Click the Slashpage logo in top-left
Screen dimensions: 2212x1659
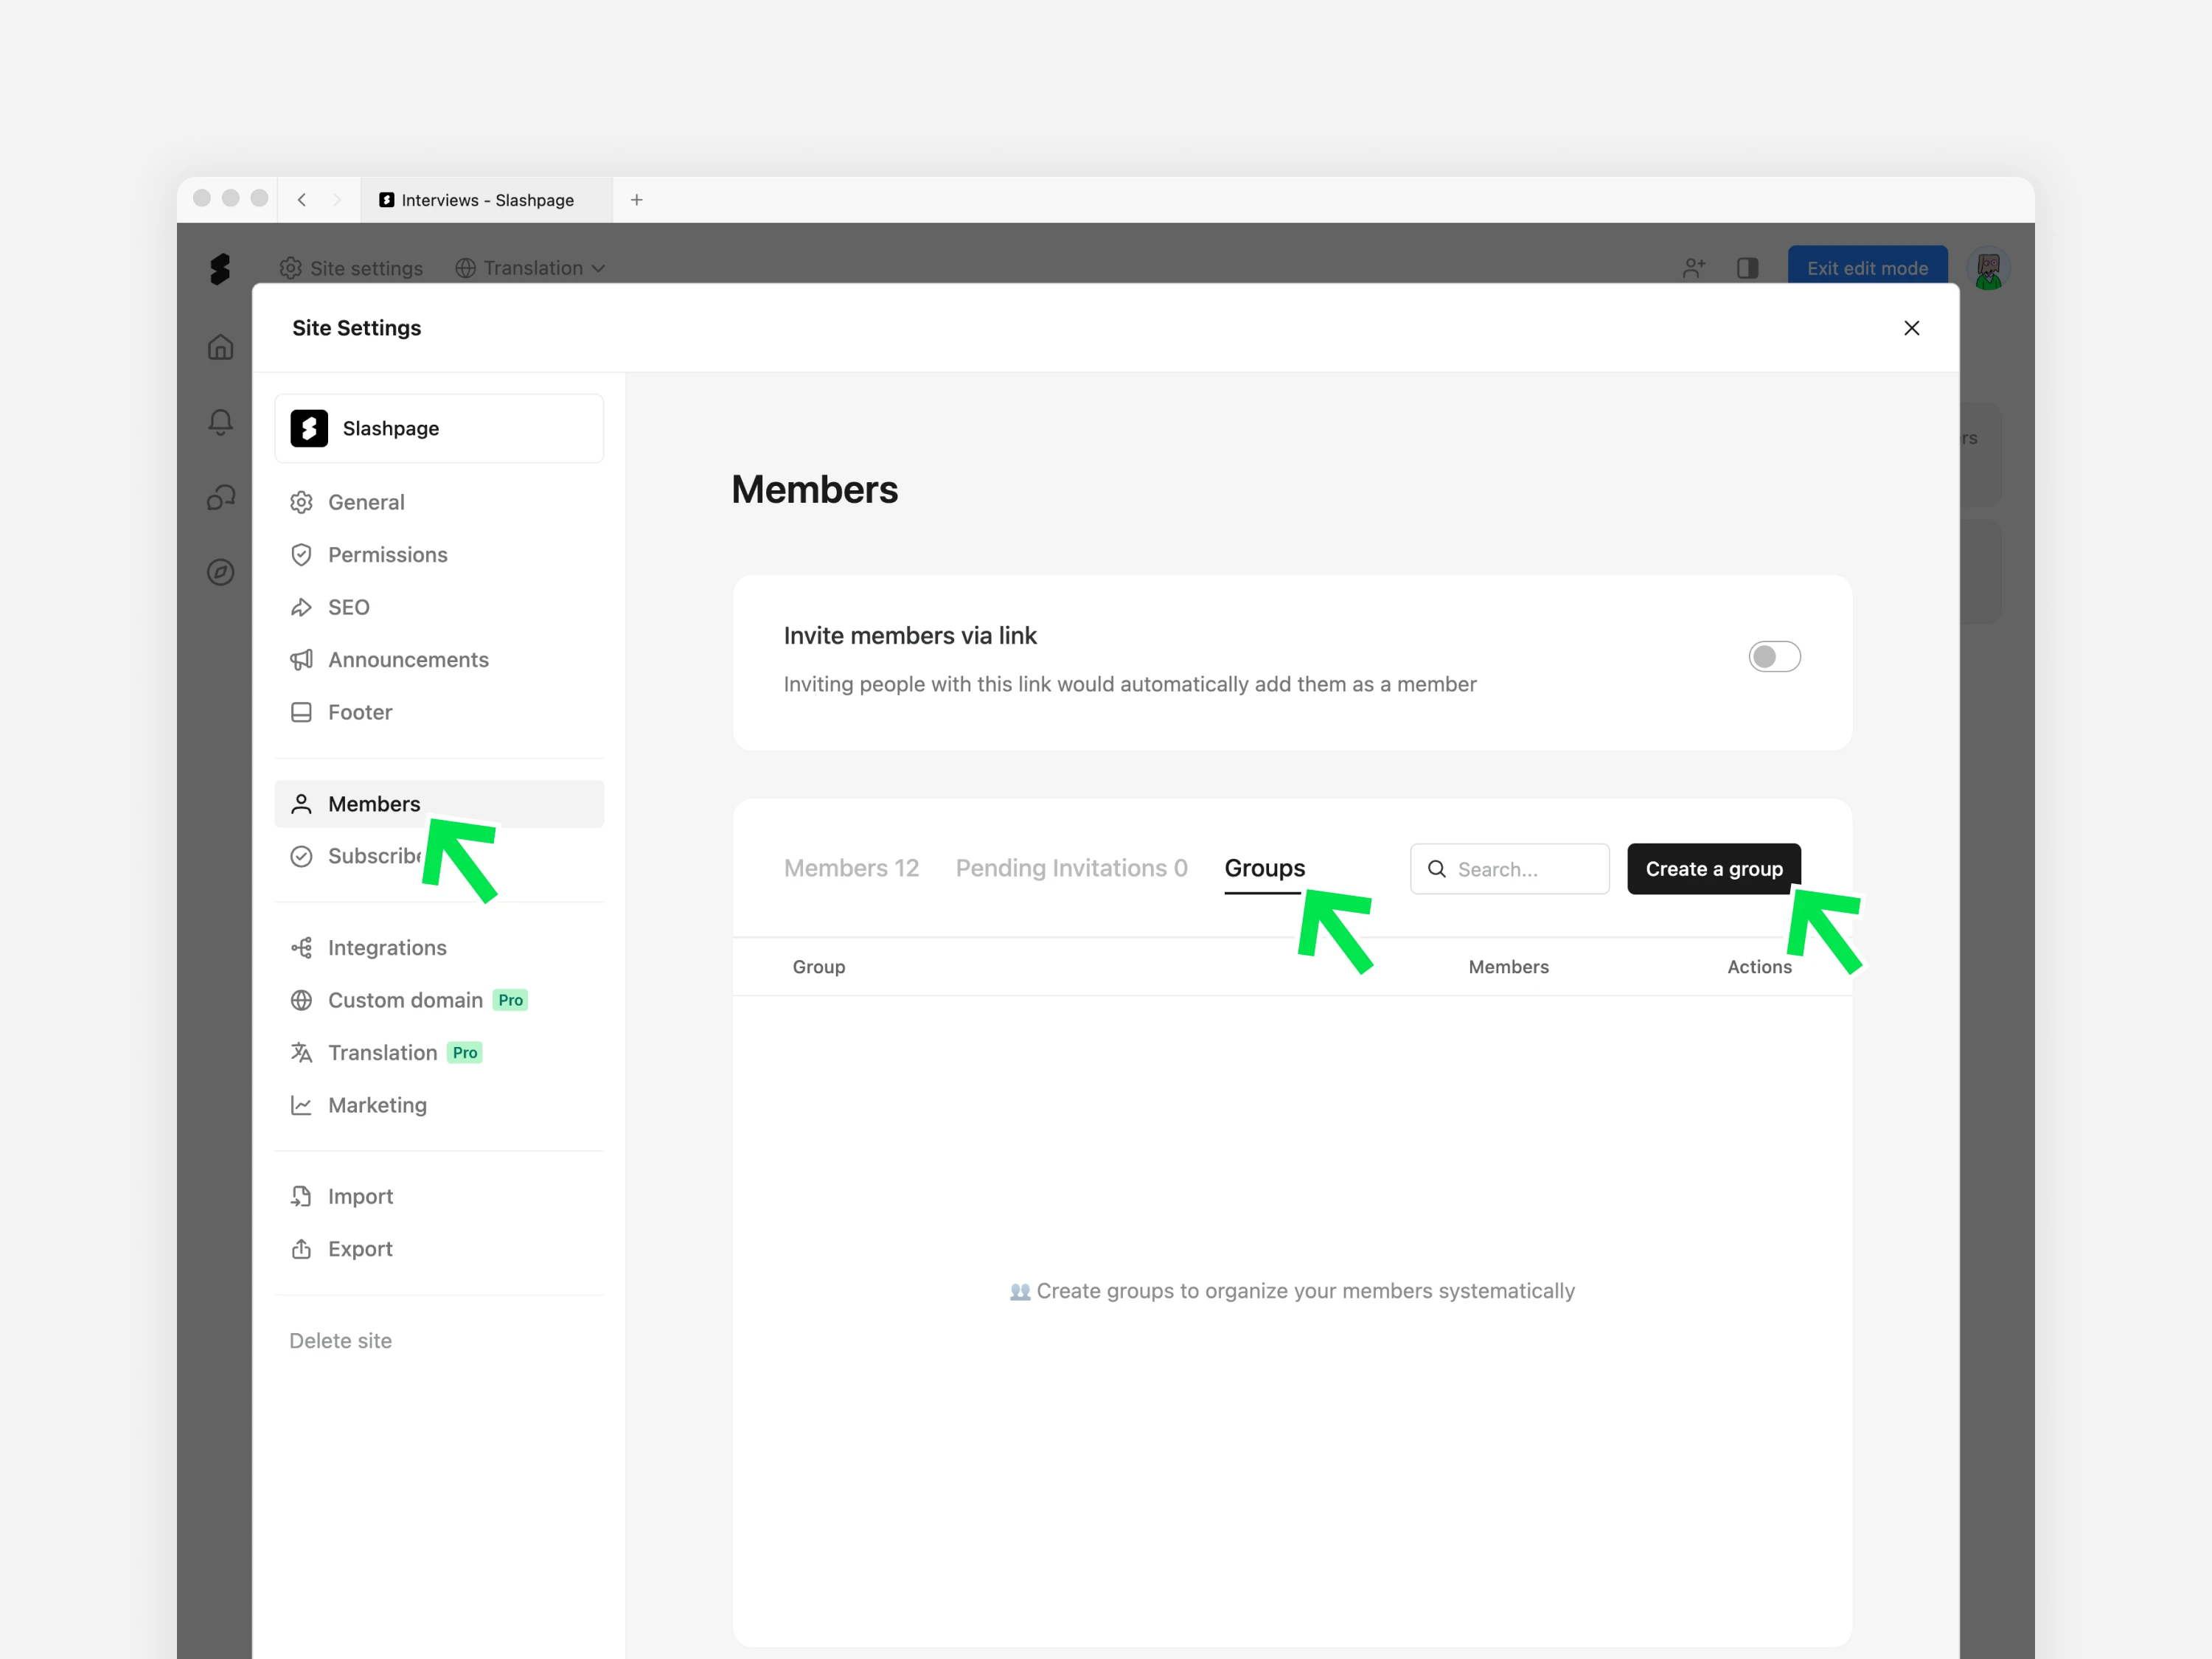point(220,268)
